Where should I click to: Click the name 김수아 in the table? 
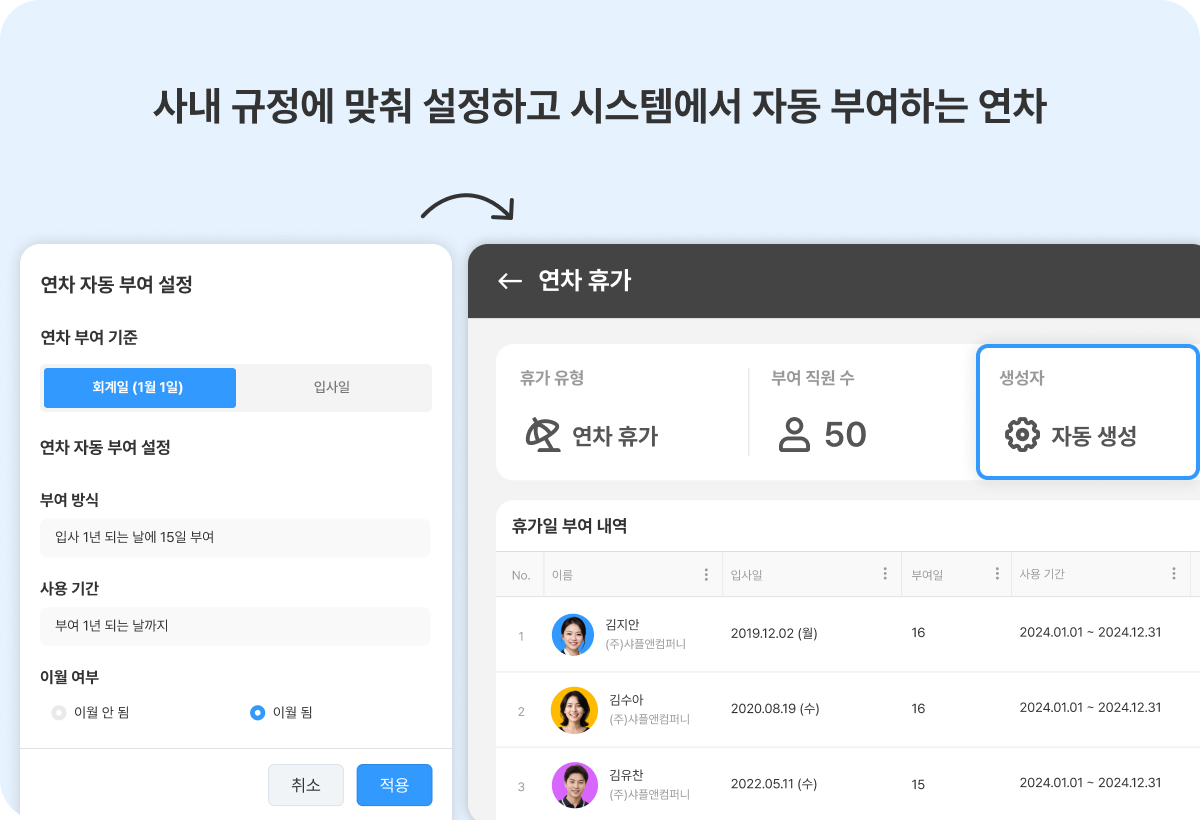(x=625, y=699)
